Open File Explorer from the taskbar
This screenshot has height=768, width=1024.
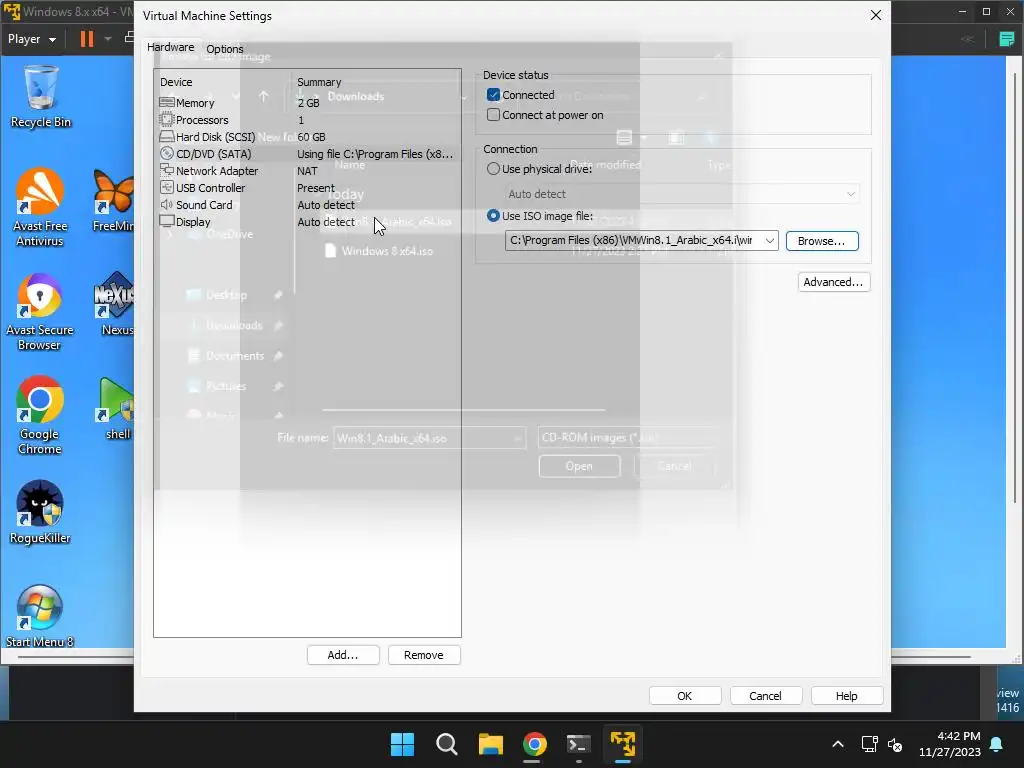pyautogui.click(x=490, y=744)
